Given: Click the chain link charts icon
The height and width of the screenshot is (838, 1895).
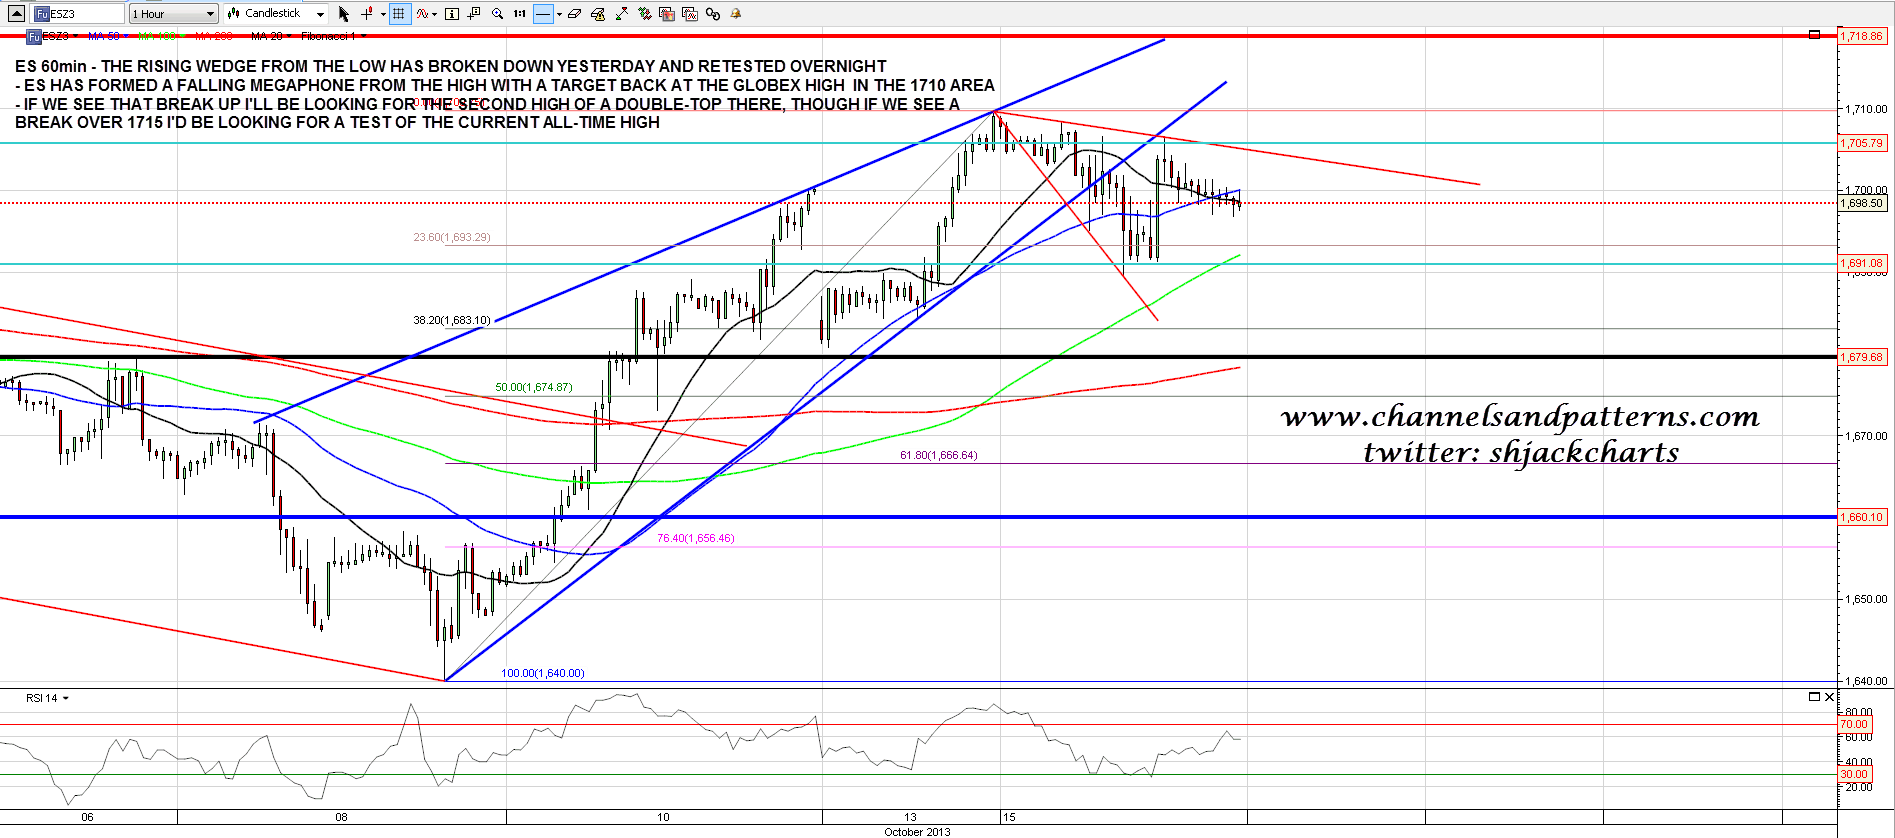Looking at the screenshot, I should 713,14.
